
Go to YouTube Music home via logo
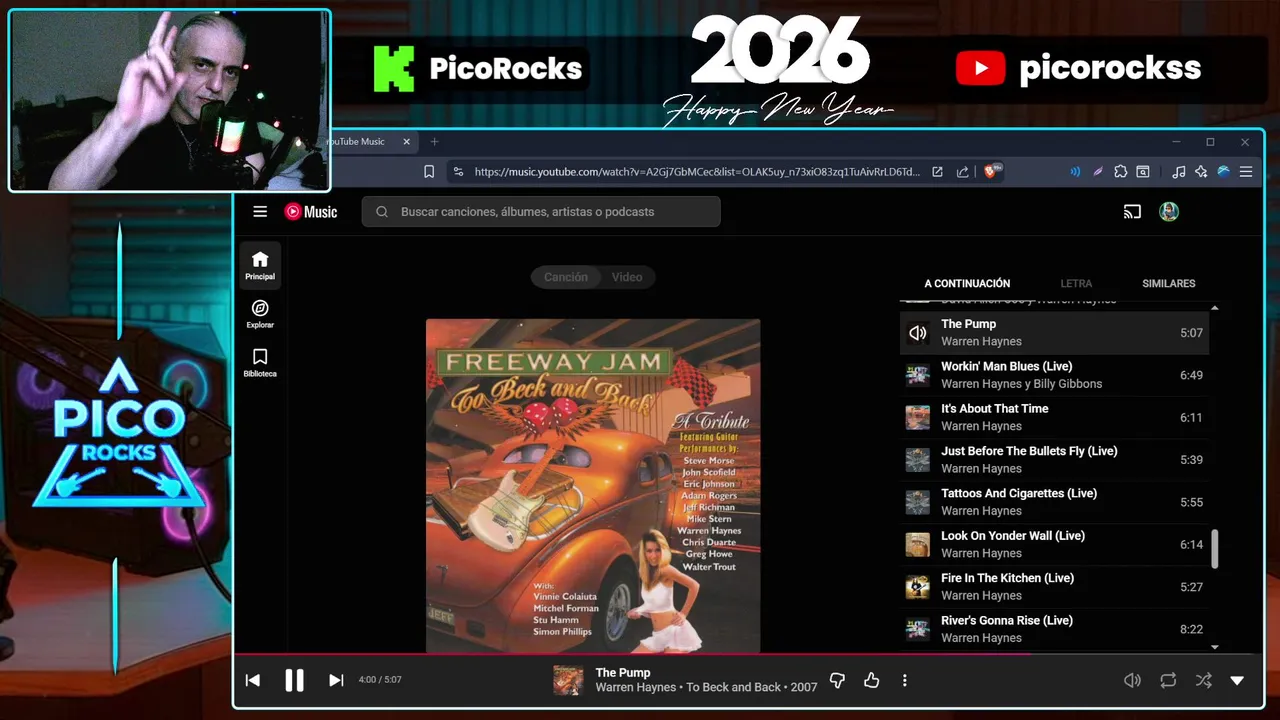[311, 212]
